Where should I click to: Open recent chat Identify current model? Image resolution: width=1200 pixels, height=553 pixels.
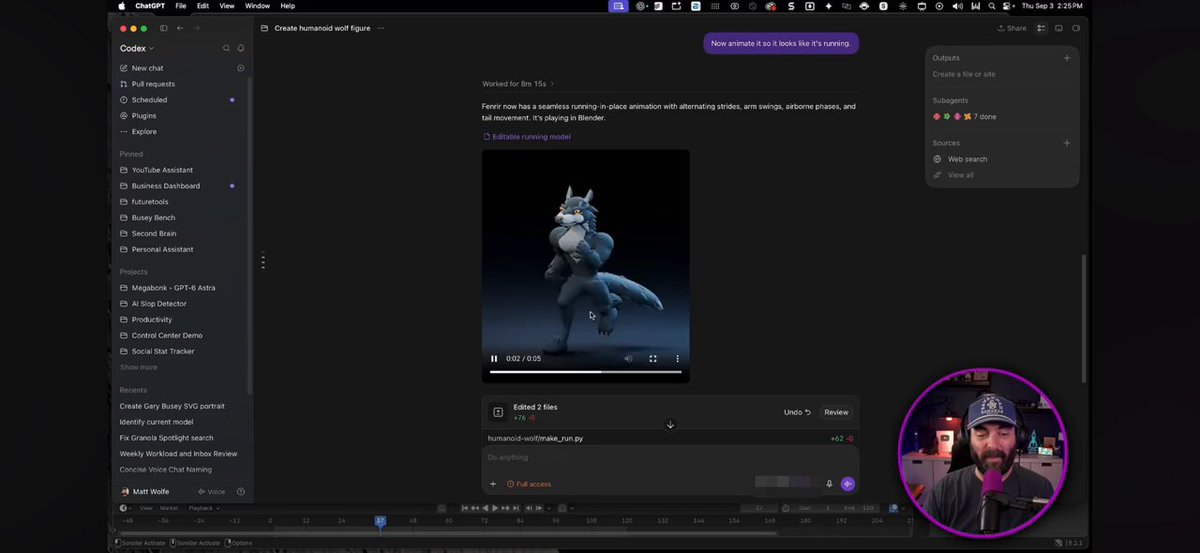(x=156, y=422)
